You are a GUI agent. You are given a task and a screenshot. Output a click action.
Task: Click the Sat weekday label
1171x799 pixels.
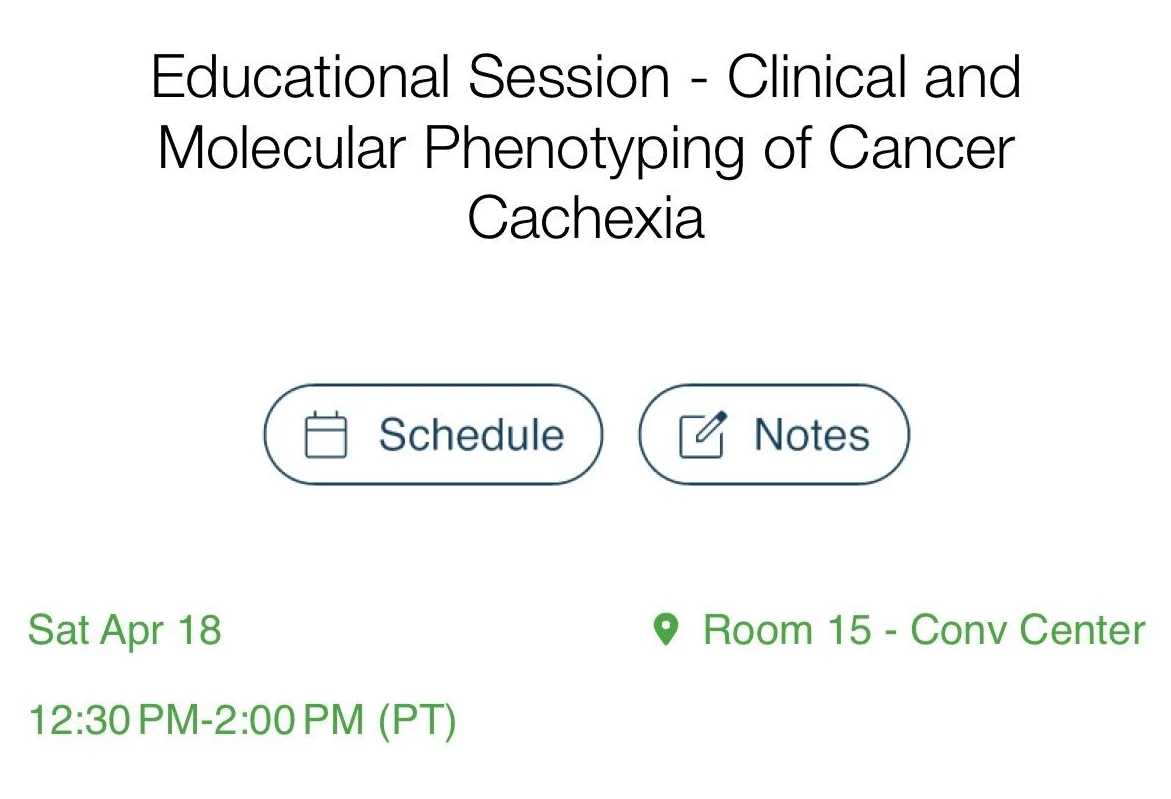58,631
